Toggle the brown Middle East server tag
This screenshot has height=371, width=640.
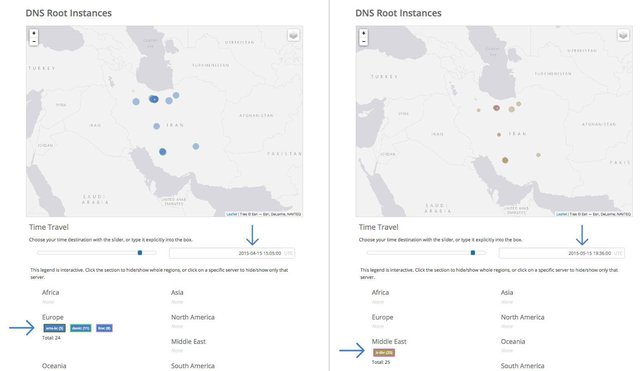[x=384, y=353]
